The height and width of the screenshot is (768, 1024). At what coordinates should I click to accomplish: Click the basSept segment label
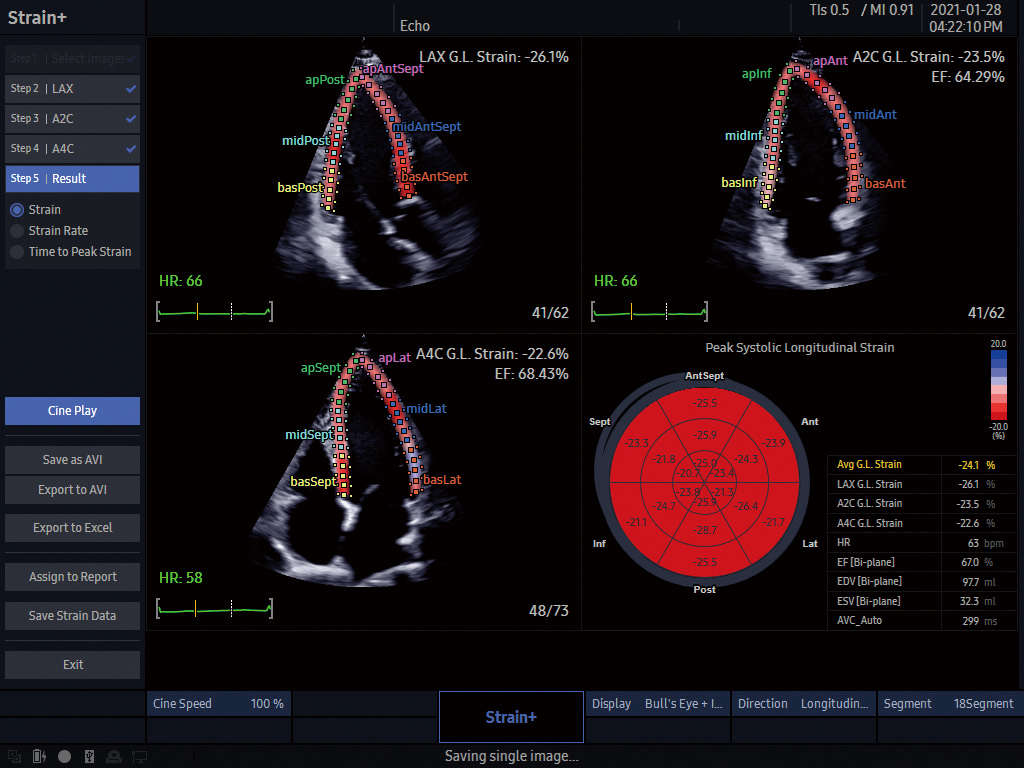coord(313,481)
